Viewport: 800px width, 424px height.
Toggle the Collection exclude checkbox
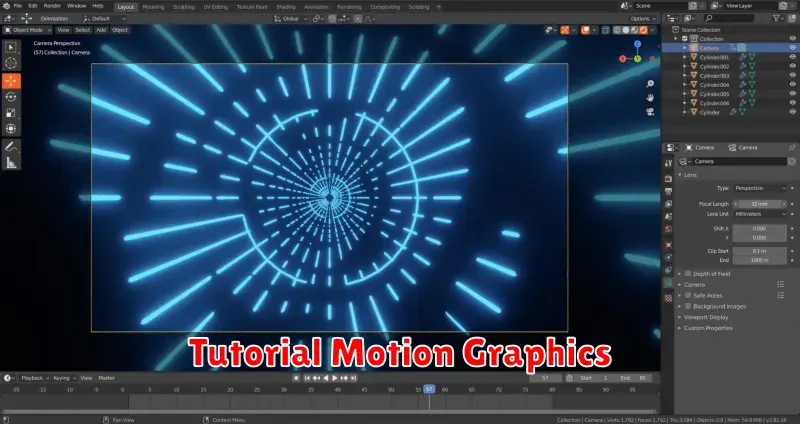[x=684, y=39]
